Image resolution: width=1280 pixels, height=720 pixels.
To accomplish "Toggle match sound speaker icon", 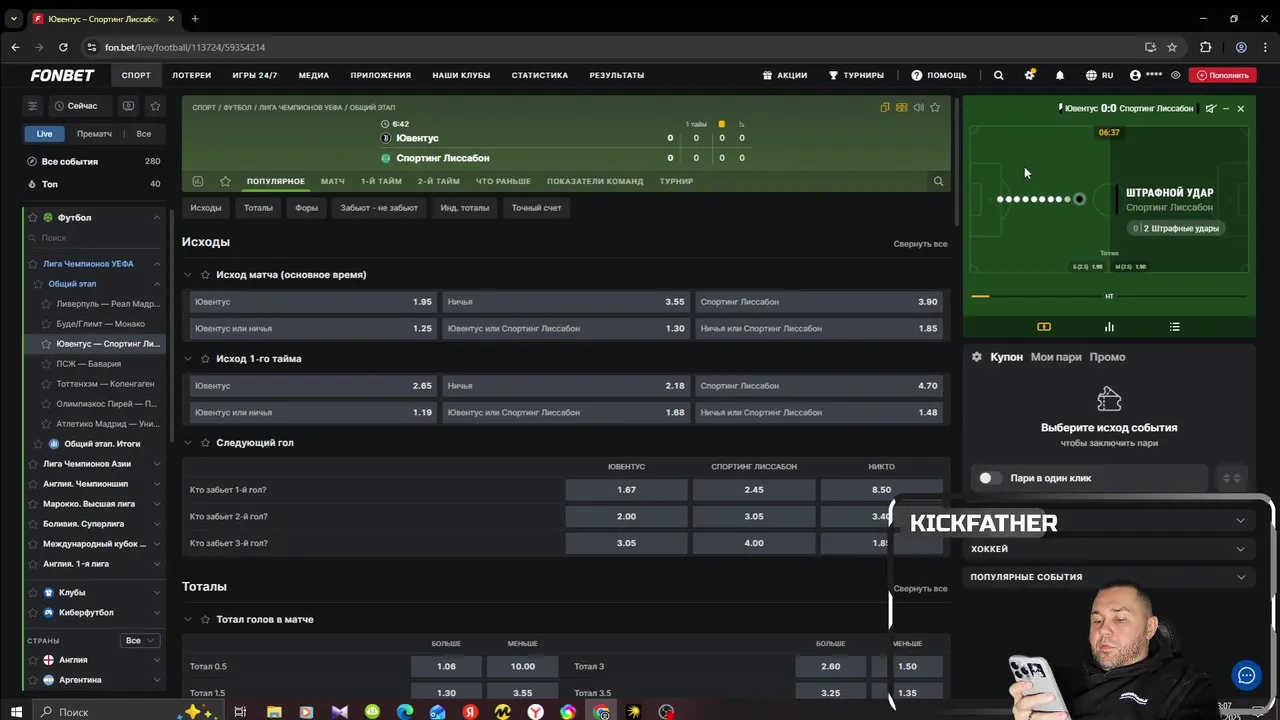I will click(x=918, y=107).
